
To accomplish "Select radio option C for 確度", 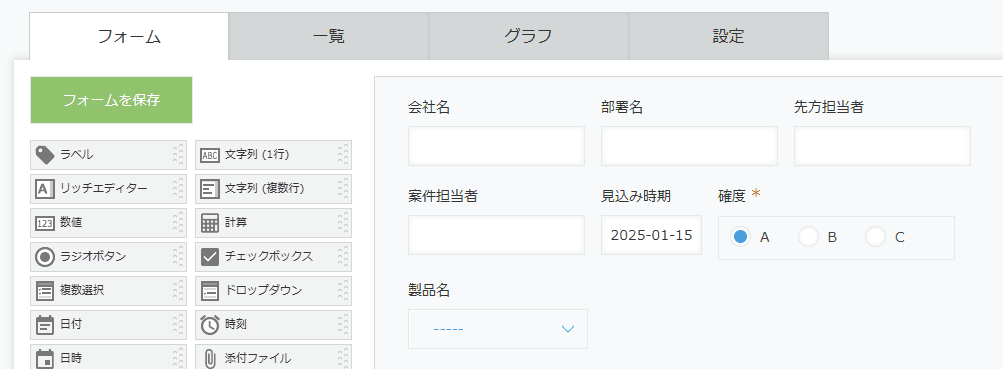I will click(x=875, y=237).
